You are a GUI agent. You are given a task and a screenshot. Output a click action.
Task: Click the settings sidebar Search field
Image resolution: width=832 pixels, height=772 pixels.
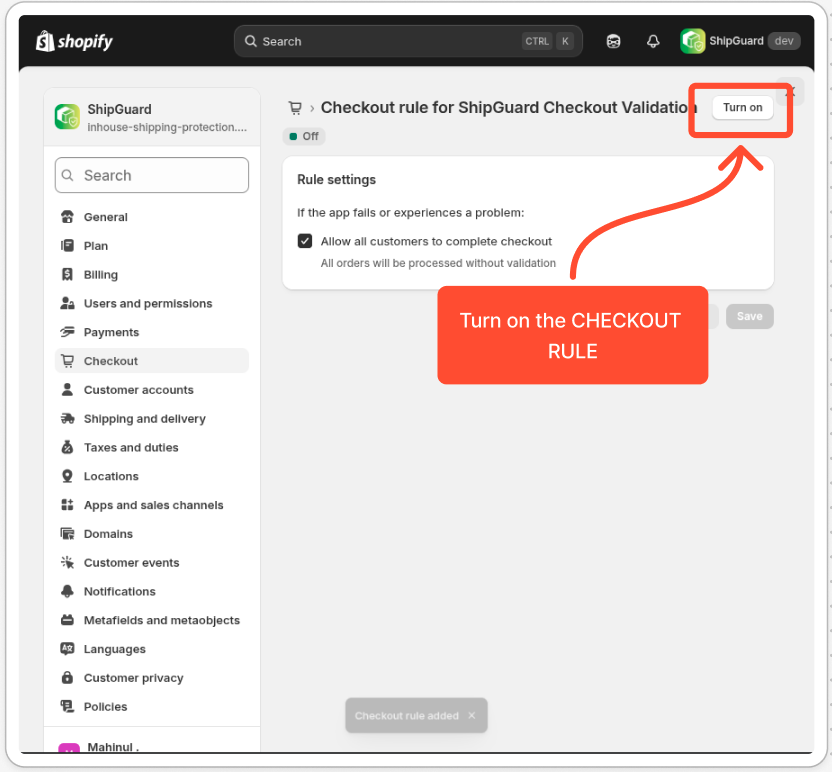click(152, 175)
